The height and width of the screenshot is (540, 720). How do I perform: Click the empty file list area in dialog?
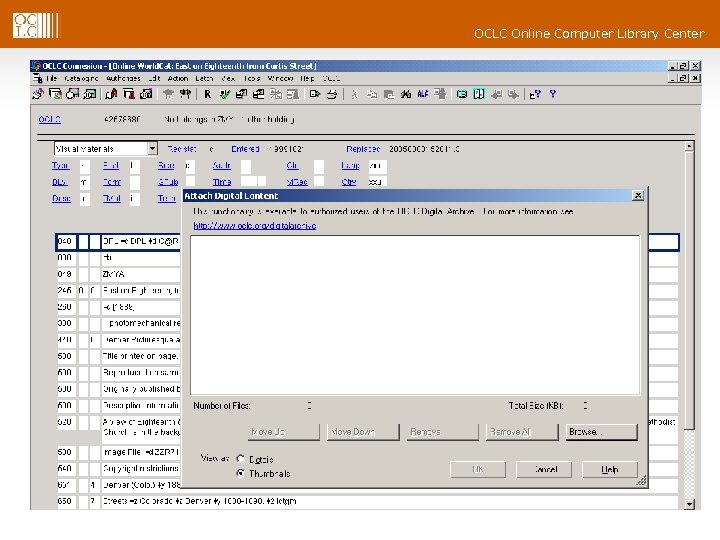coord(415,315)
